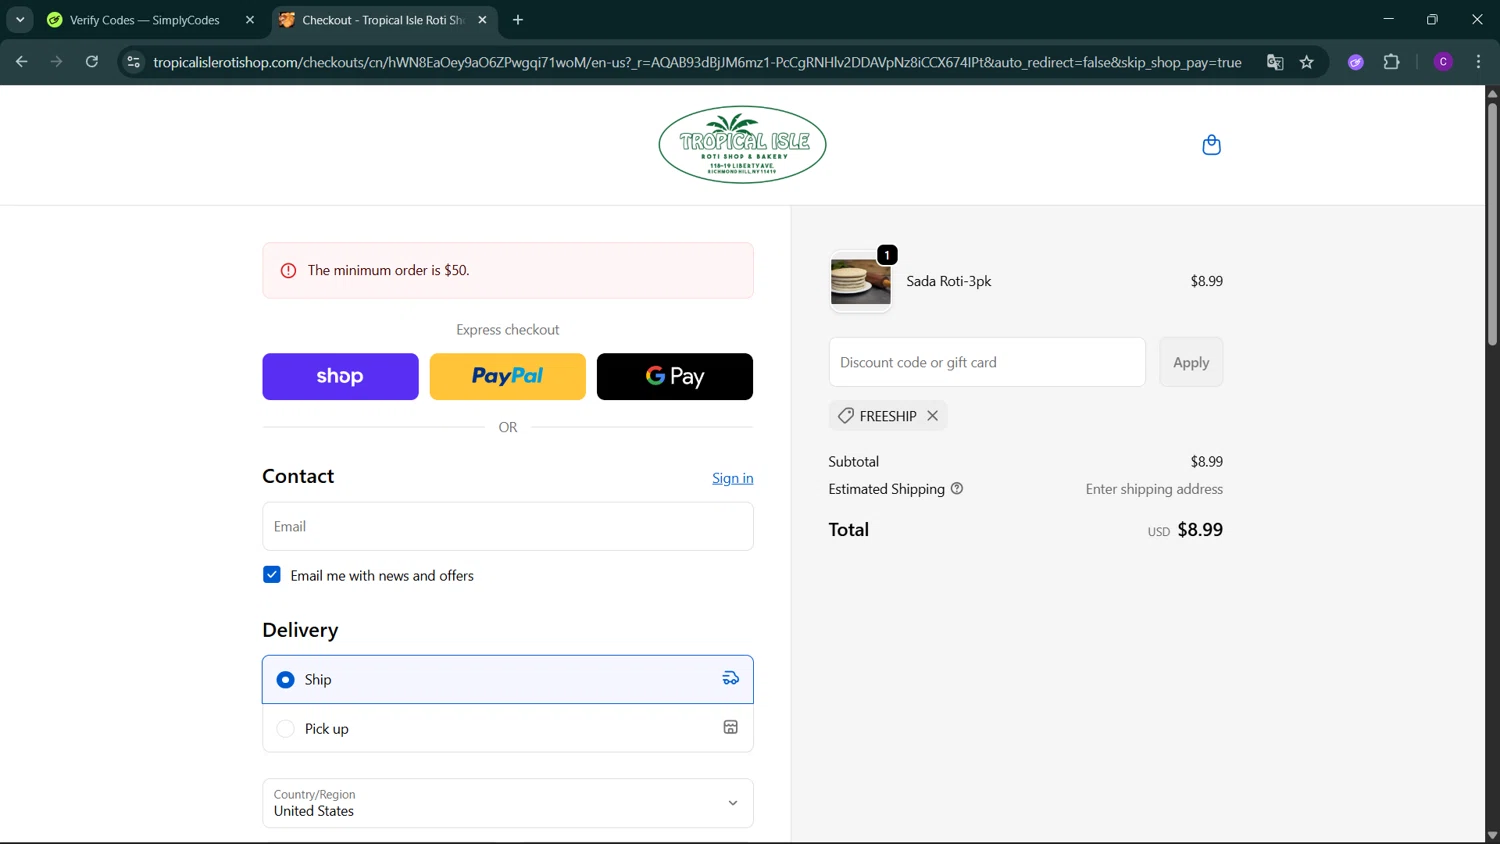Select the Ship delivery option
Image resolution: width=1500 pixels, height=844 pixels.
pos(508,679)
